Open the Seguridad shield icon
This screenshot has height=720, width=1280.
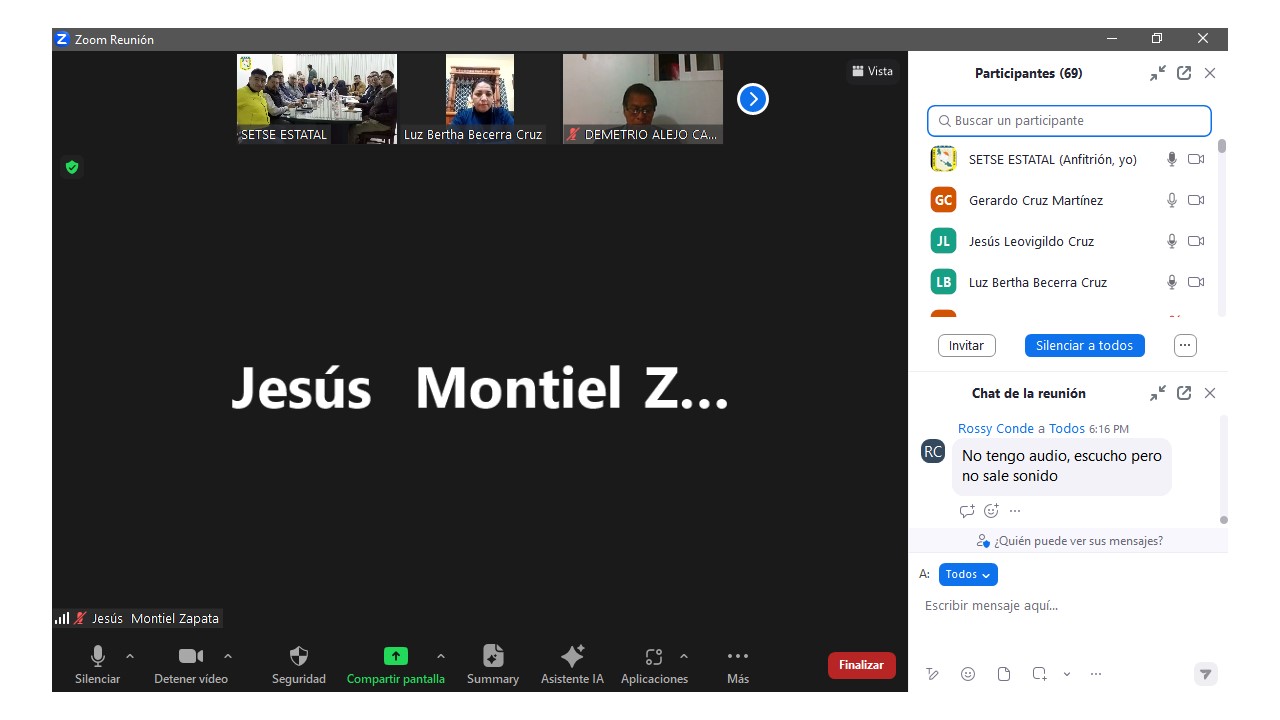click(x=298, y=657)
